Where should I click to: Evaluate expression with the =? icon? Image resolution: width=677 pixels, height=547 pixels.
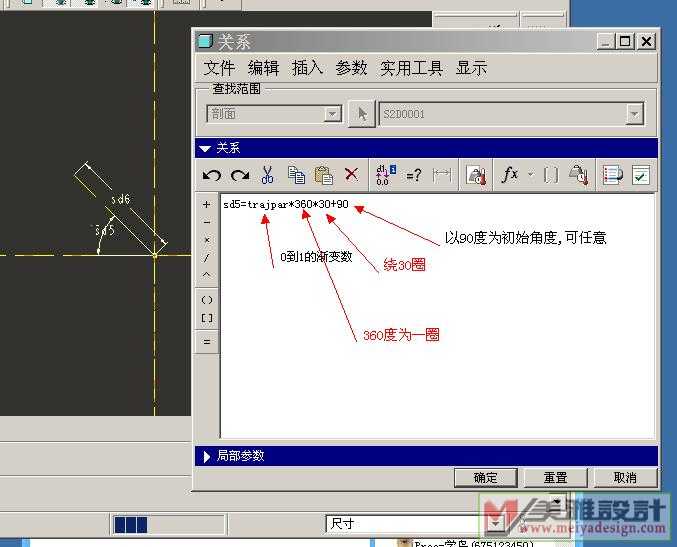[414, 175]
